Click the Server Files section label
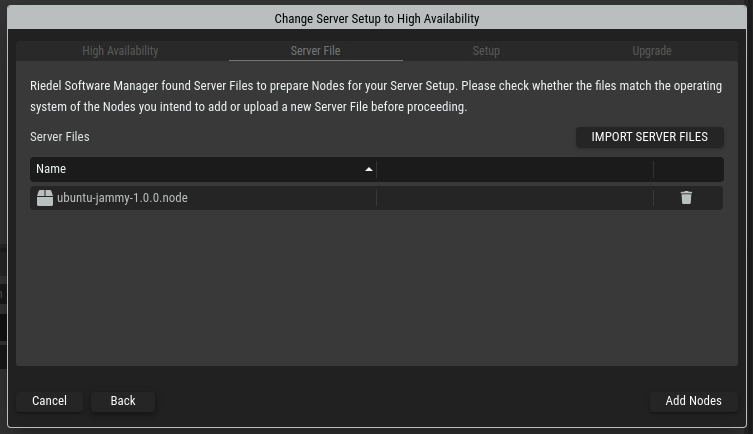 [60, 137]
